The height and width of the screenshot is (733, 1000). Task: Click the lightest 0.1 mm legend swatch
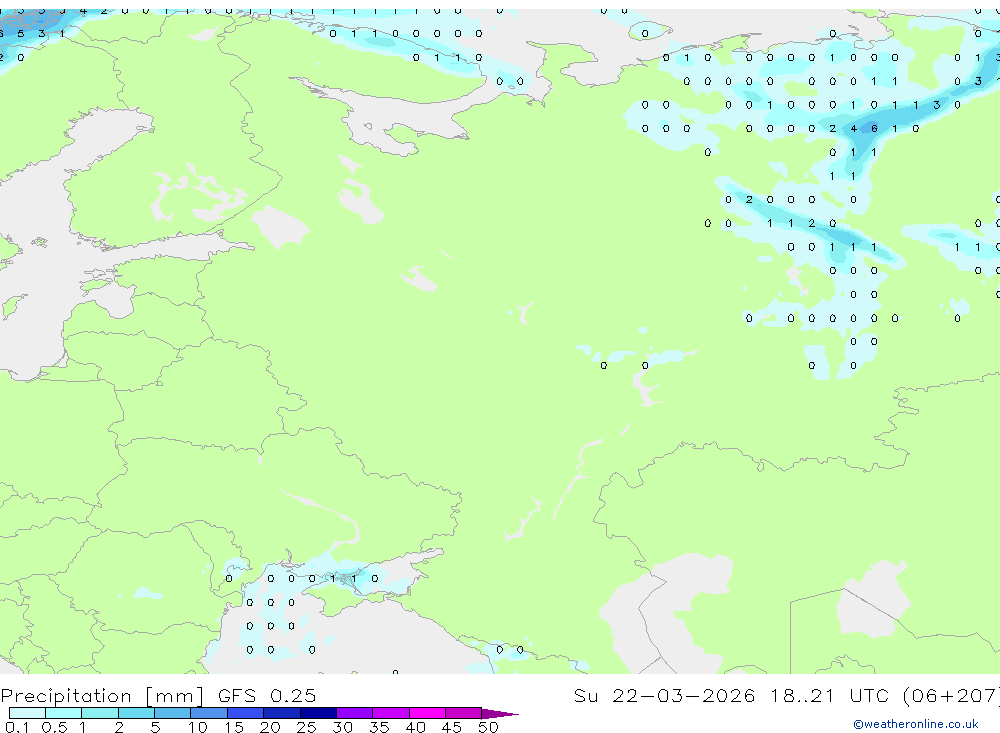(27, 713)
